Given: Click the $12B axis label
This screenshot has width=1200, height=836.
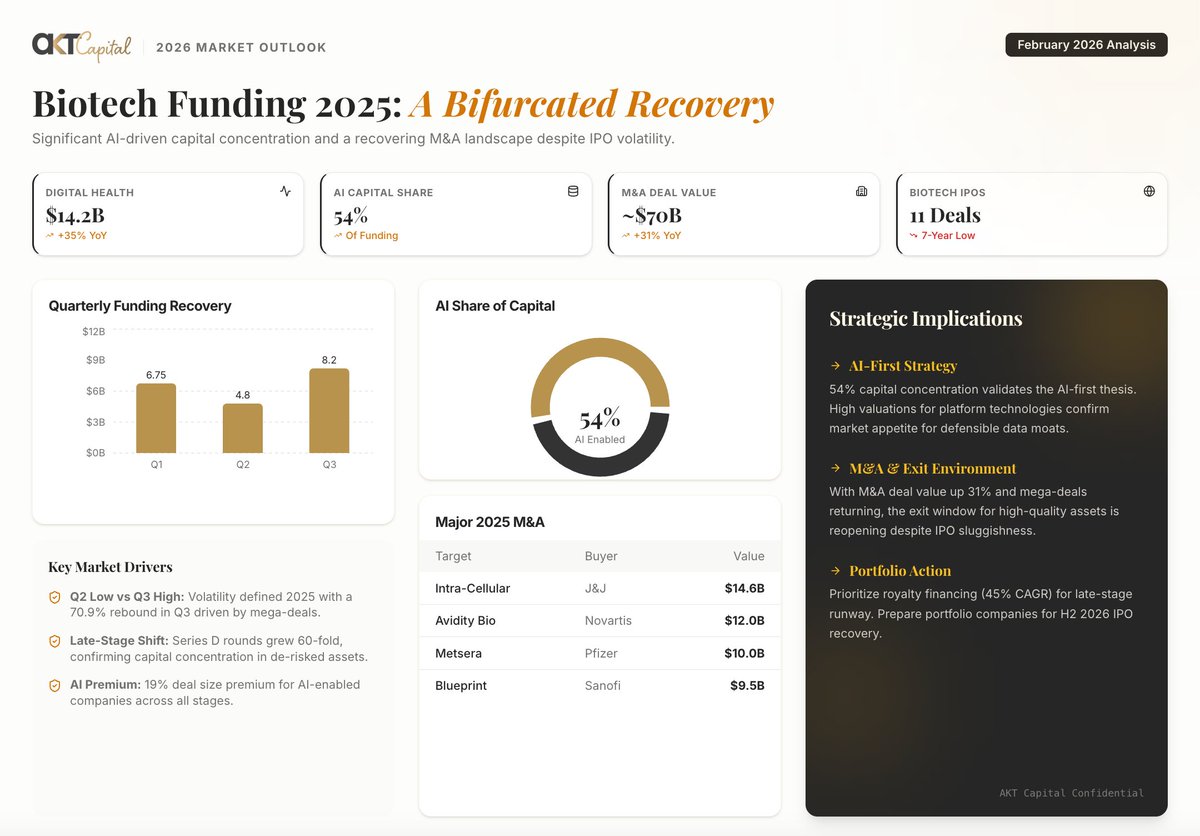Looking at the screenshot, I should (94, 330).
